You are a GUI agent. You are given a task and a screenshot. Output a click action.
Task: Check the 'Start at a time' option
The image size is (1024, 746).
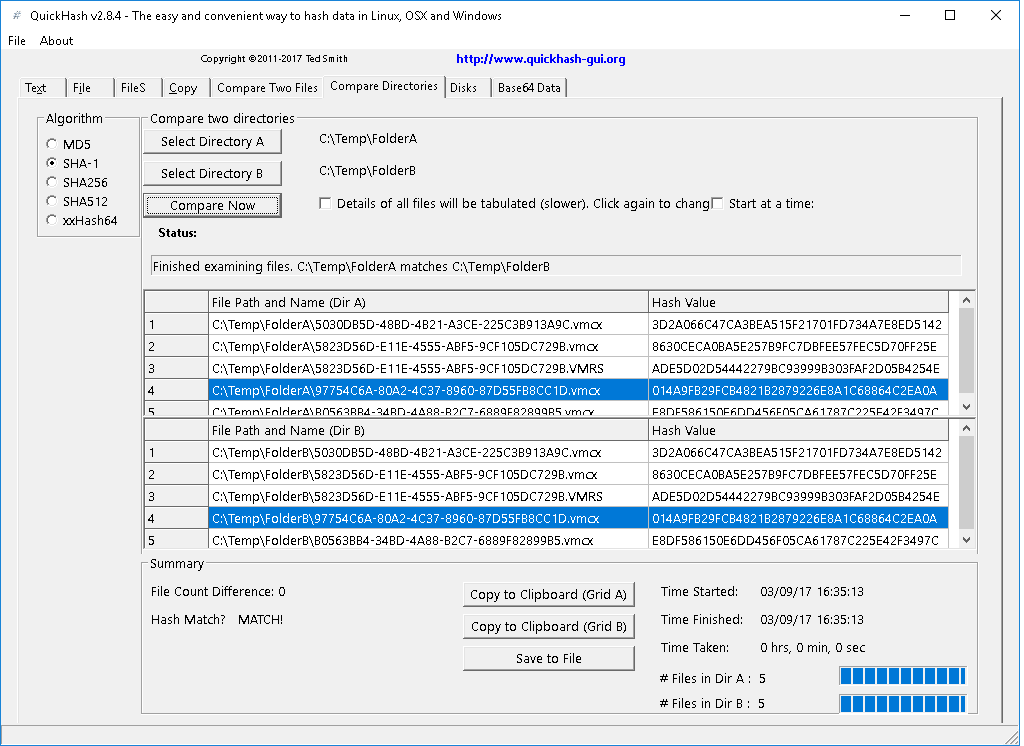(716, 203)
